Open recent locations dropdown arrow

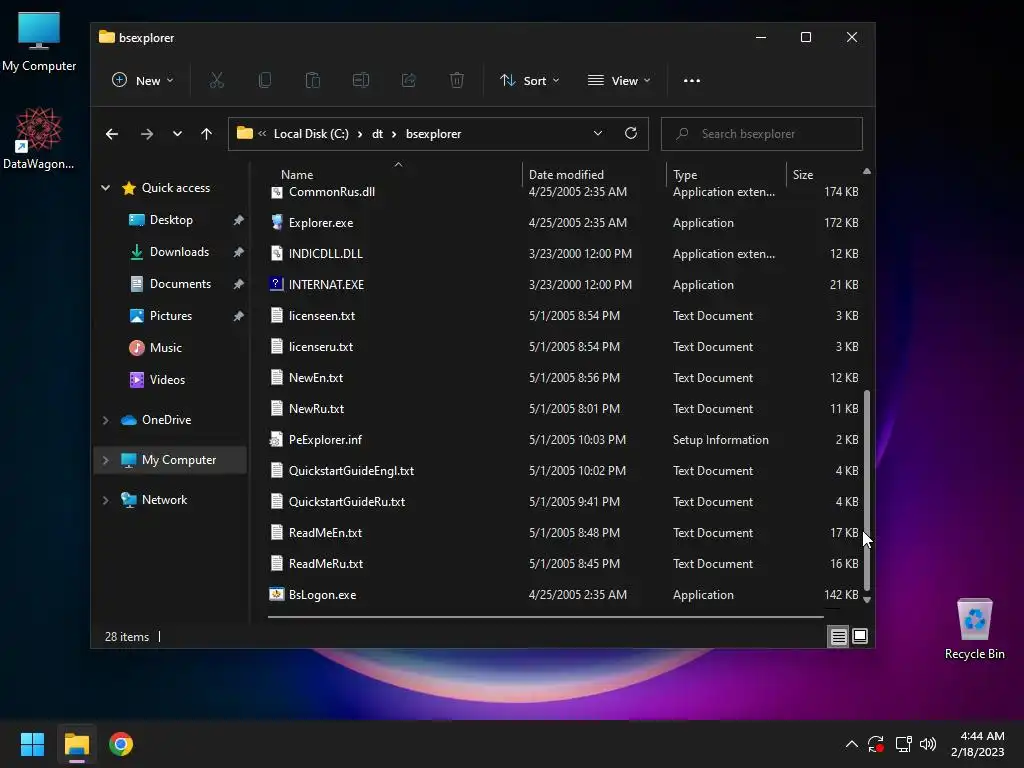click(x=177, y=134)
